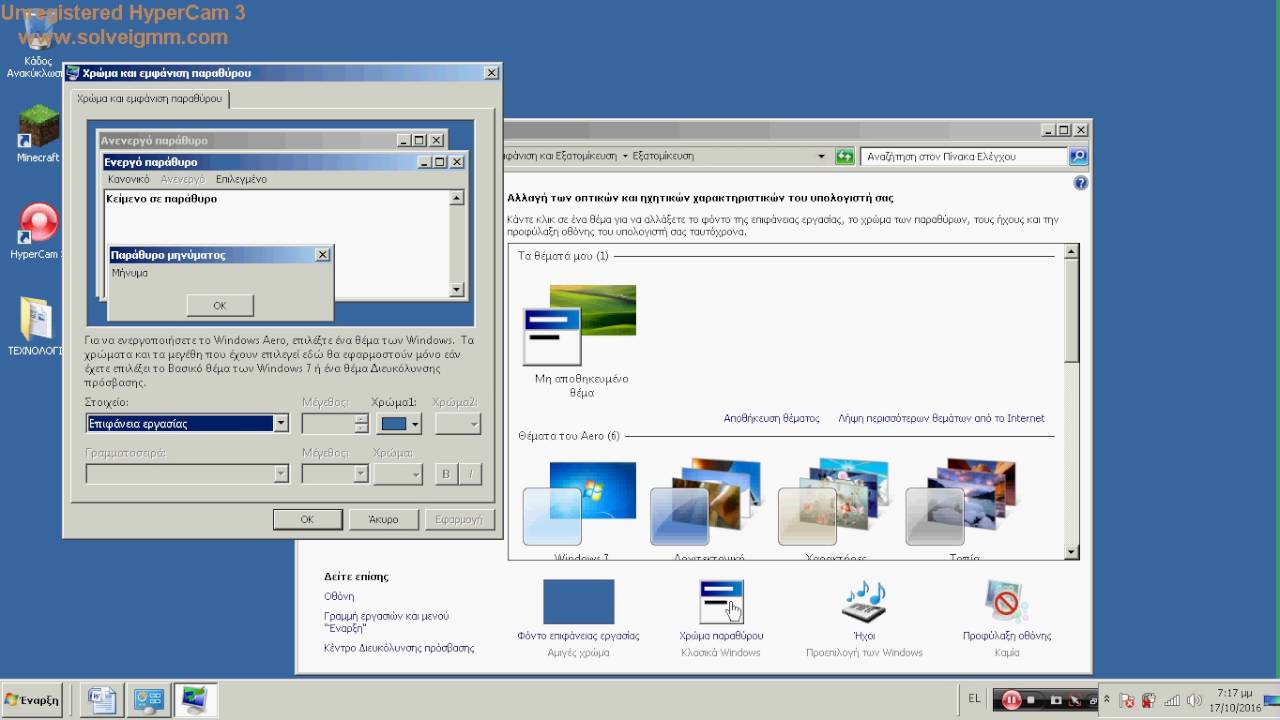This screenshot has height=720, width=1280.
Task: Open the Γραμματοσειρά font dropdown
Action: (187, 474)
